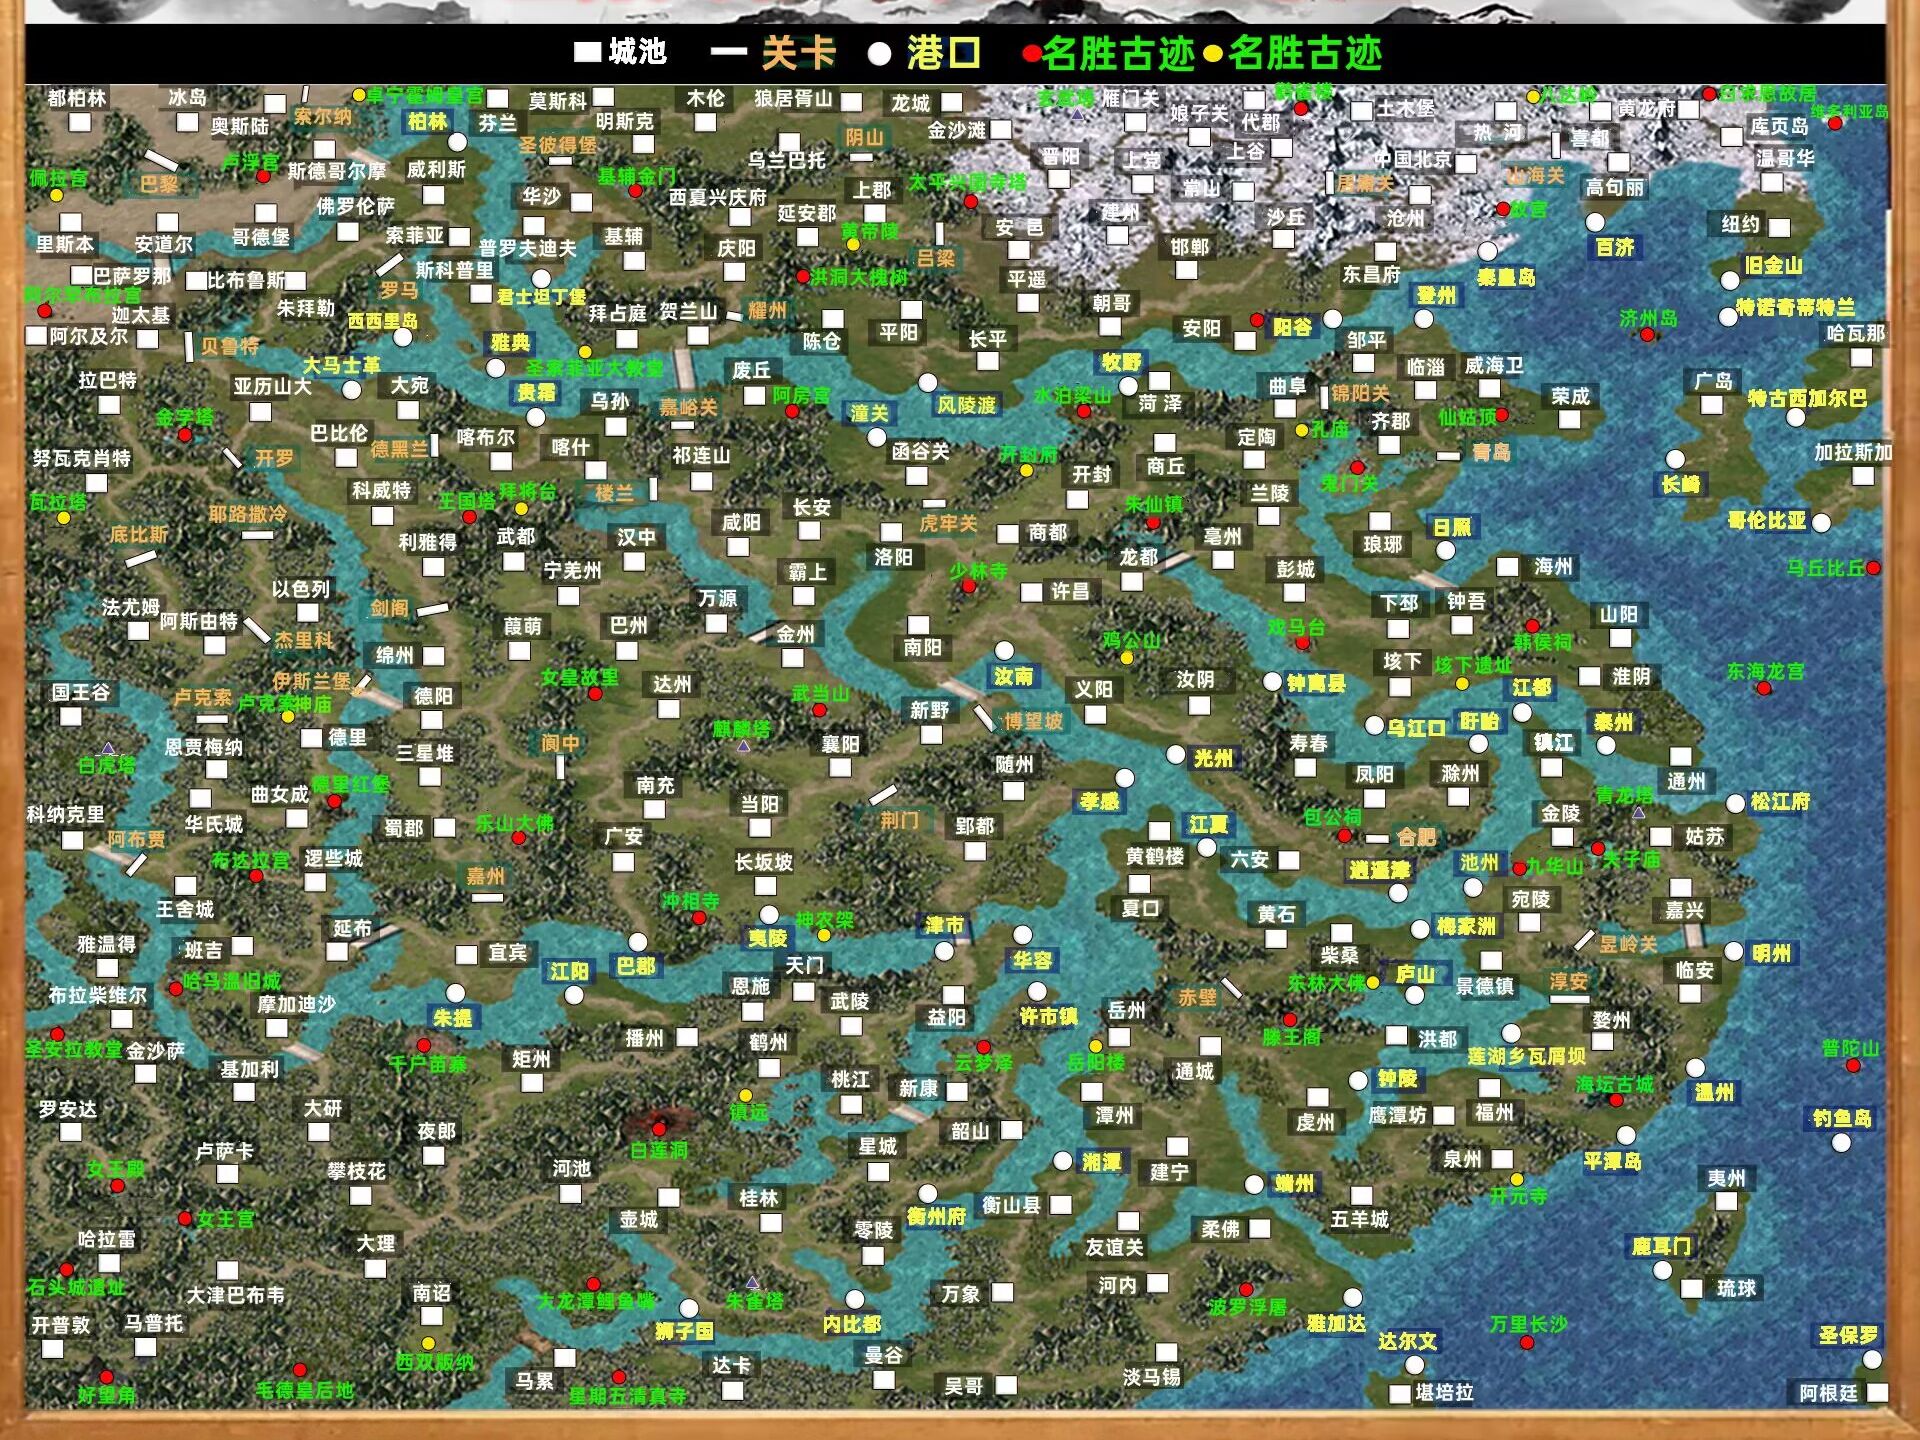
Task: Click the 岳阳楼 yellow landmark dot
Action: pos(1096,1046)
